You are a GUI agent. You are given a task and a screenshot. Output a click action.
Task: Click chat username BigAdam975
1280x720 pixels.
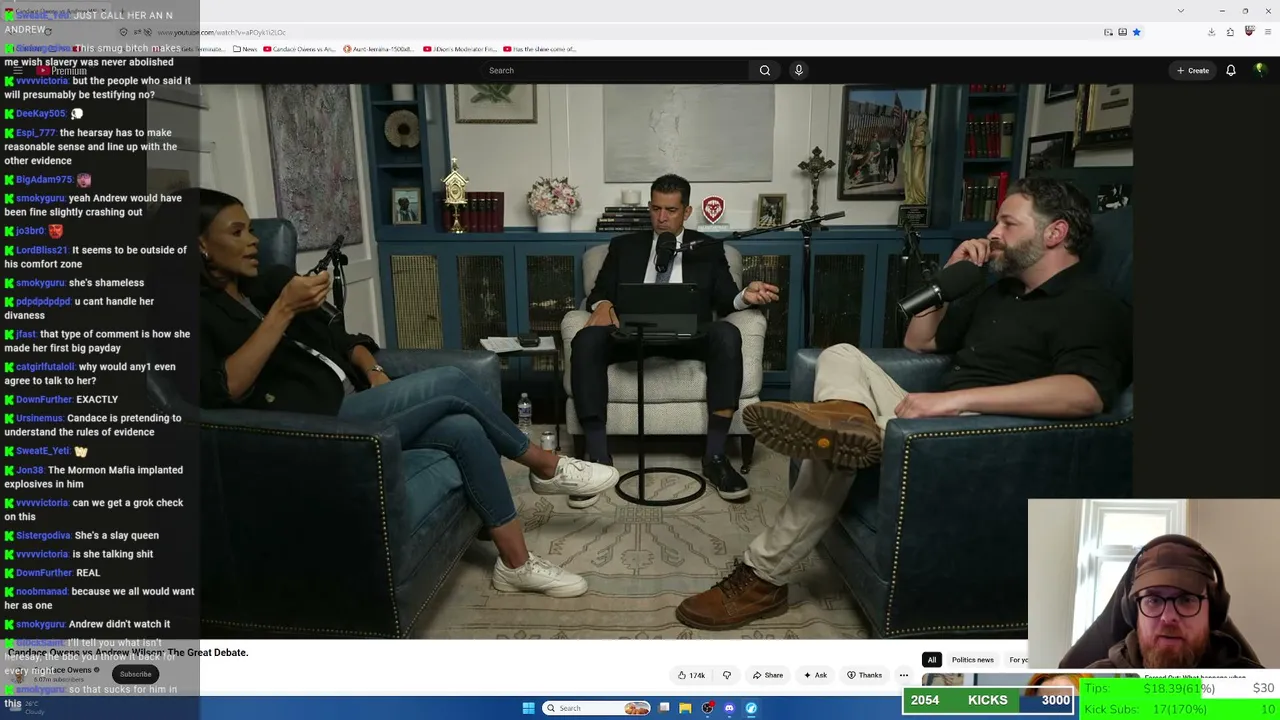(44, 179)
